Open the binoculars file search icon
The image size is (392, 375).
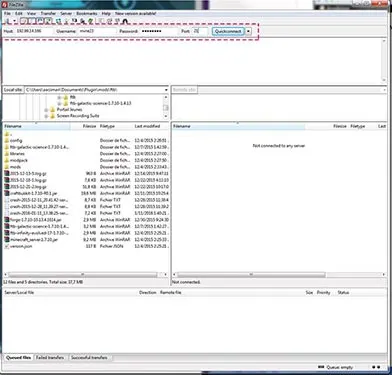[125, 21]
